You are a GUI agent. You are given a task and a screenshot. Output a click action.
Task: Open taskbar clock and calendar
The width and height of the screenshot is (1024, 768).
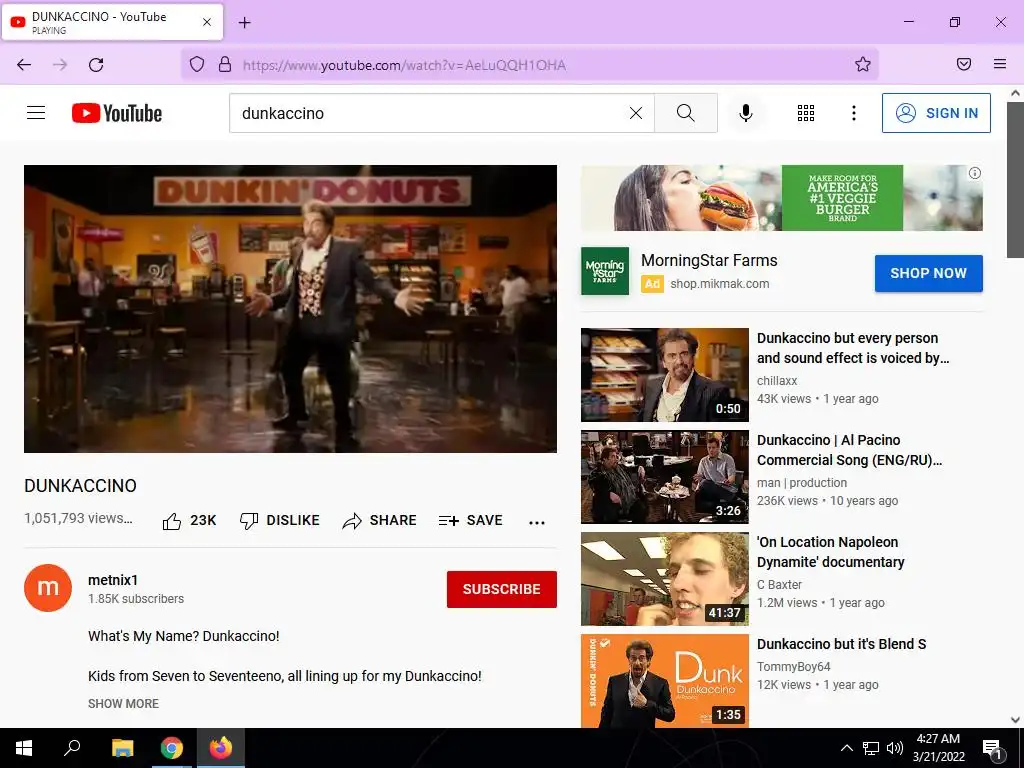938,748
